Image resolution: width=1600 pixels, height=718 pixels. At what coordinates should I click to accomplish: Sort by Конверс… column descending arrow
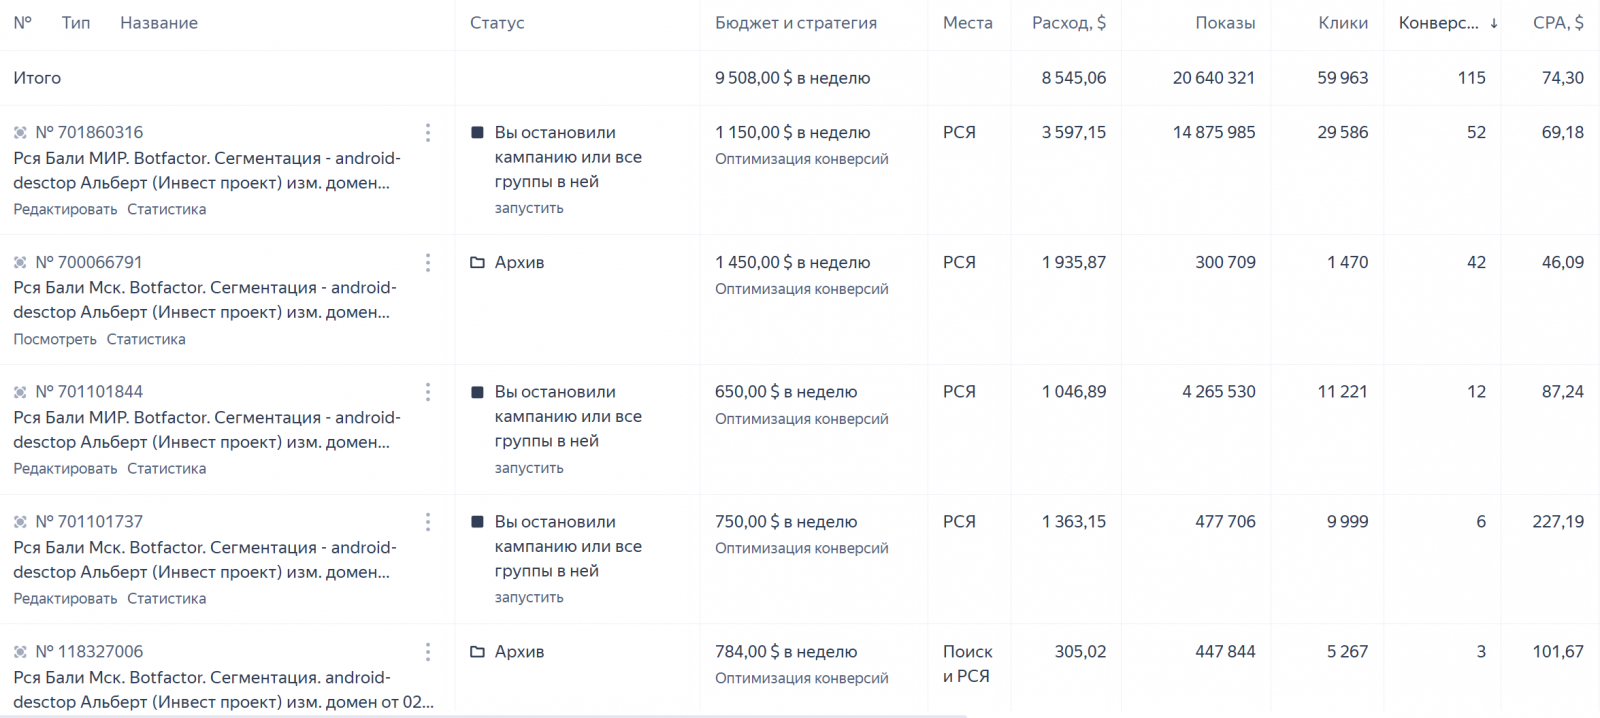tap(1494, 23)
